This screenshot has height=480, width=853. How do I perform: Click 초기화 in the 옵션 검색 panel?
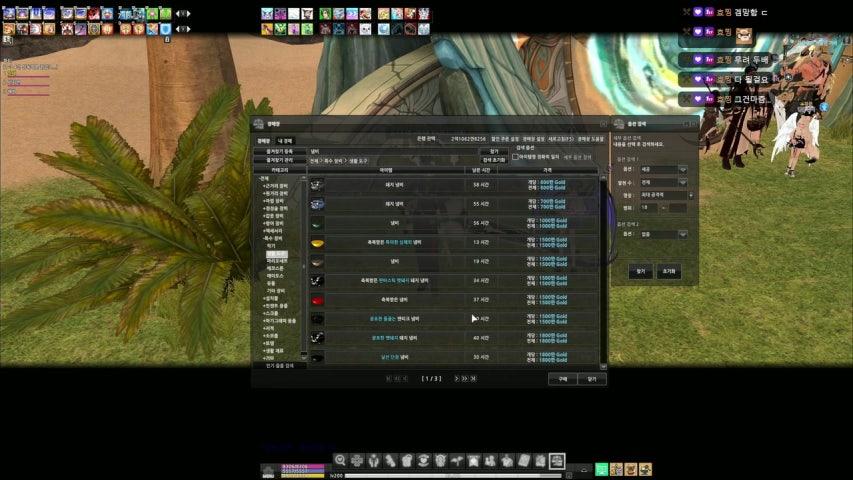669,272
